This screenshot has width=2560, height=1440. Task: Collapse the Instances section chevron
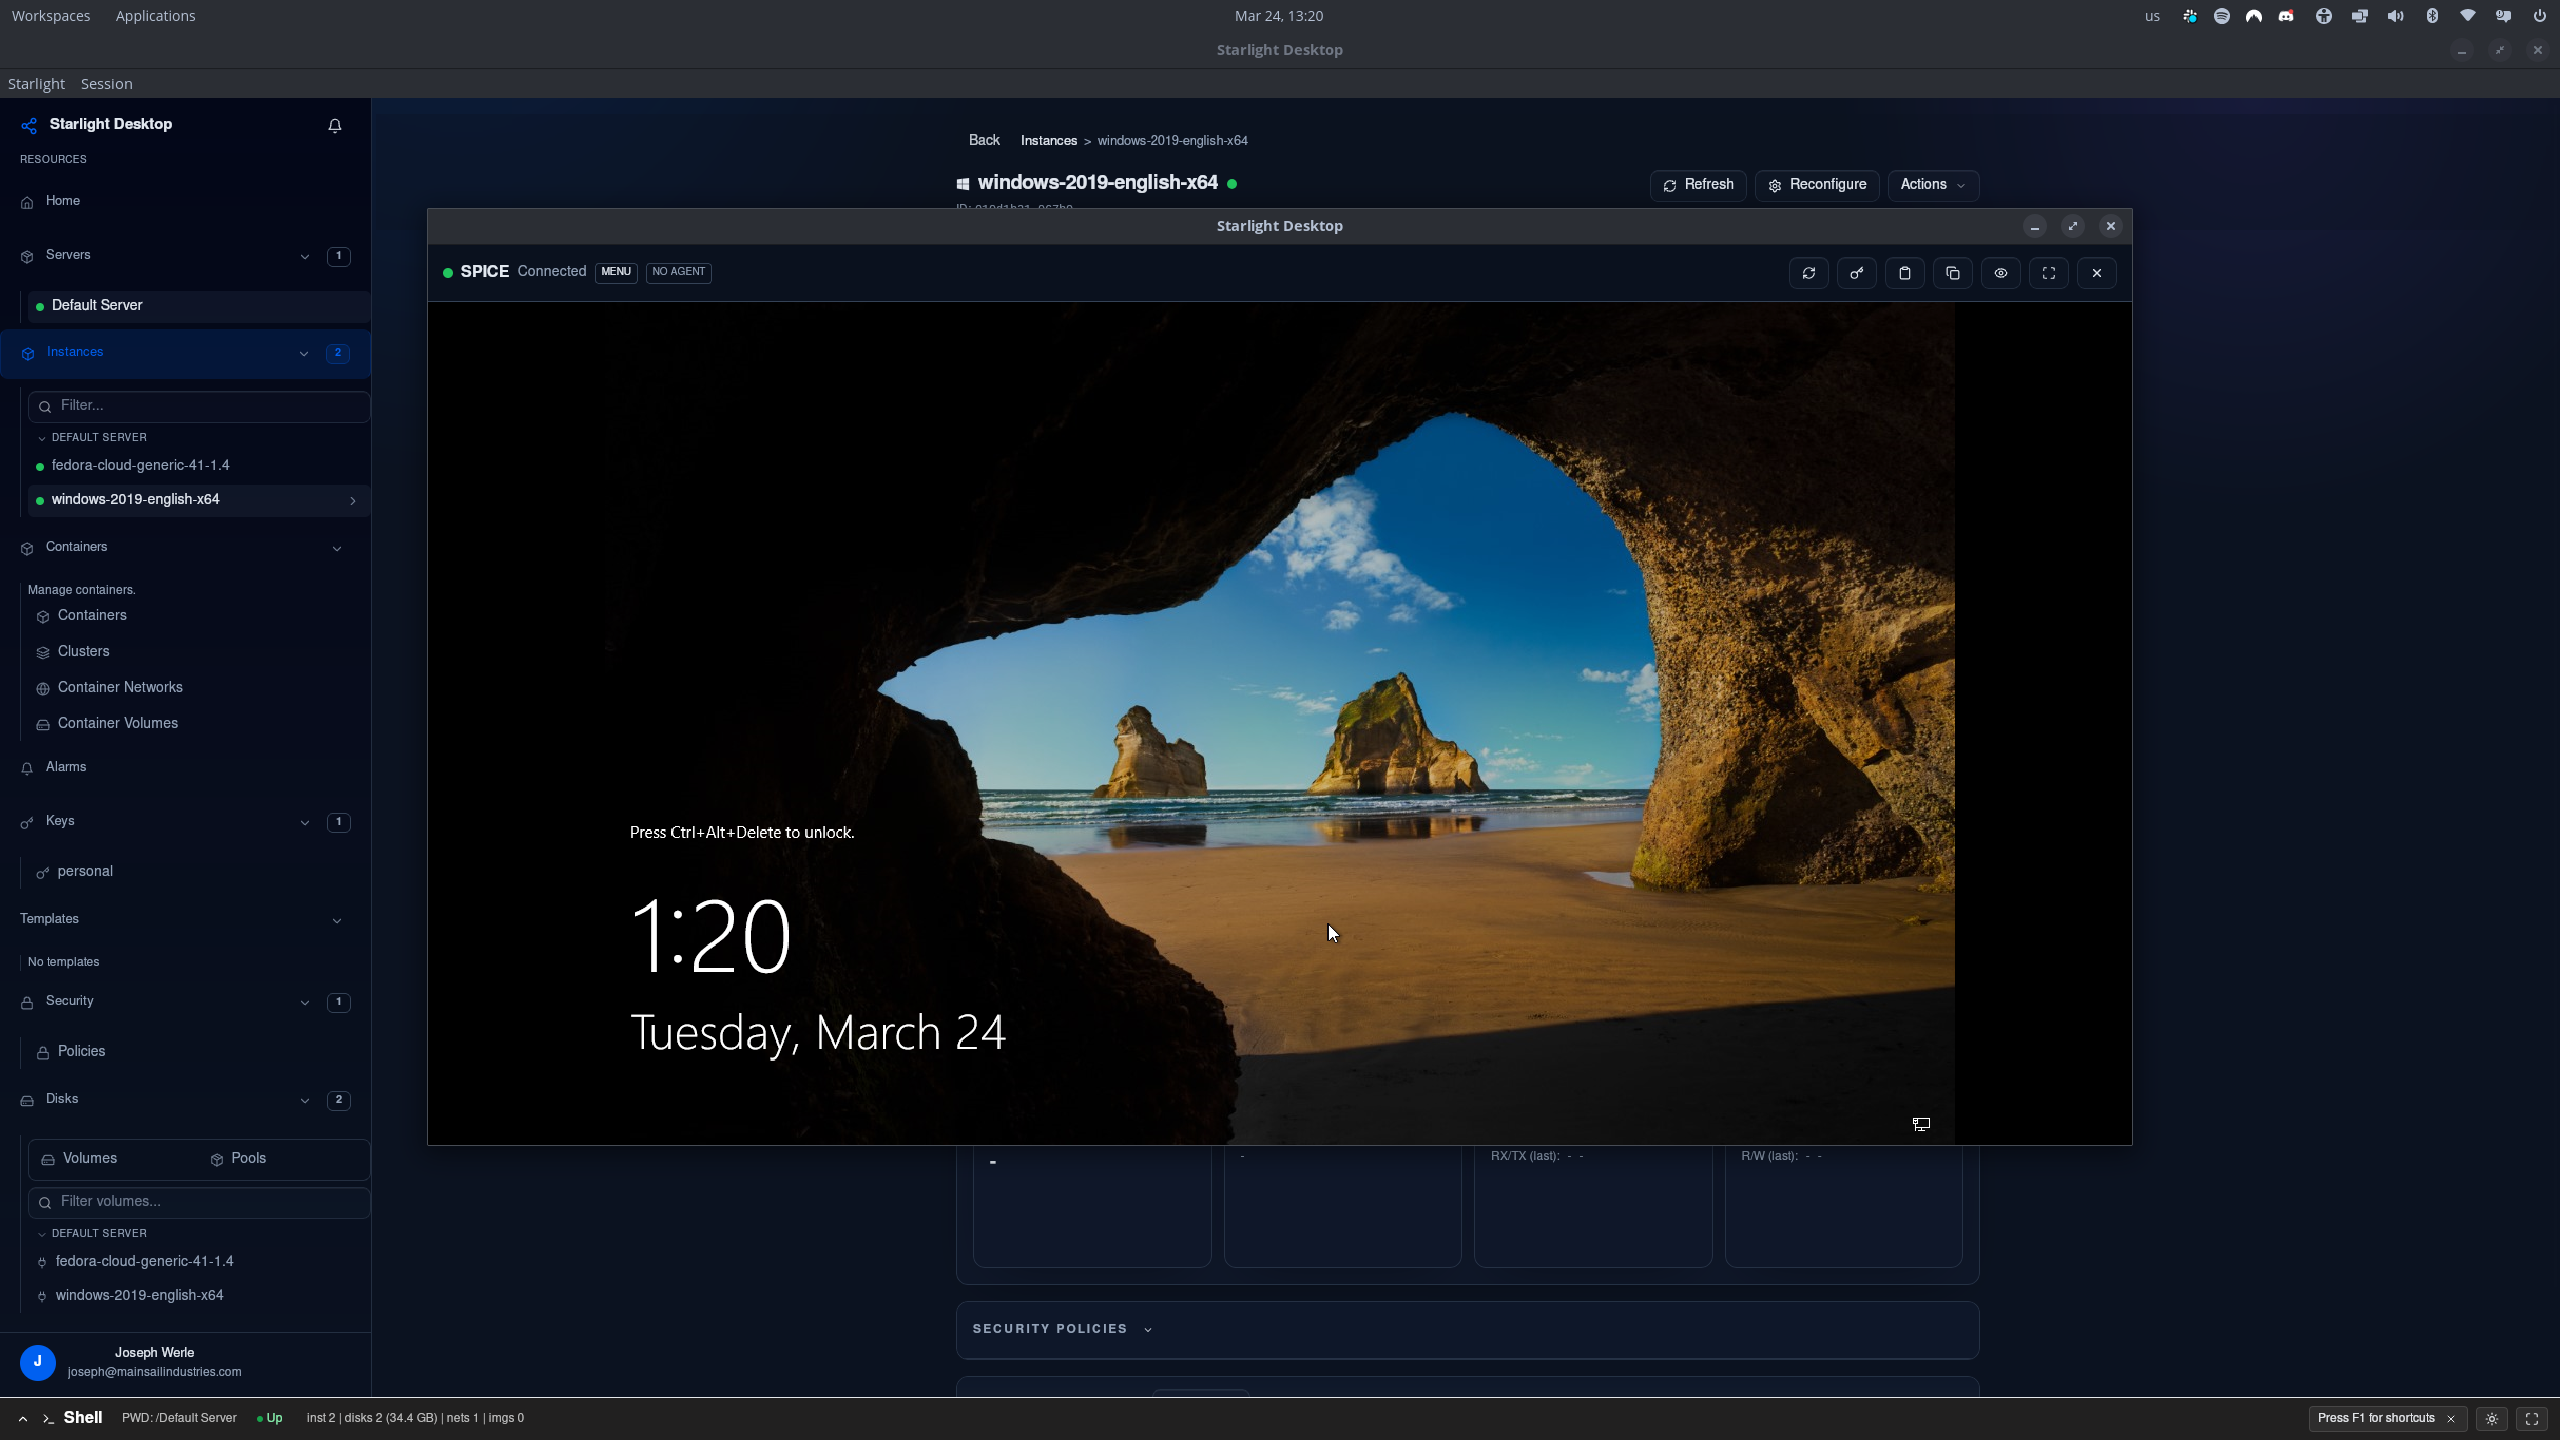[x=303, y=353]
